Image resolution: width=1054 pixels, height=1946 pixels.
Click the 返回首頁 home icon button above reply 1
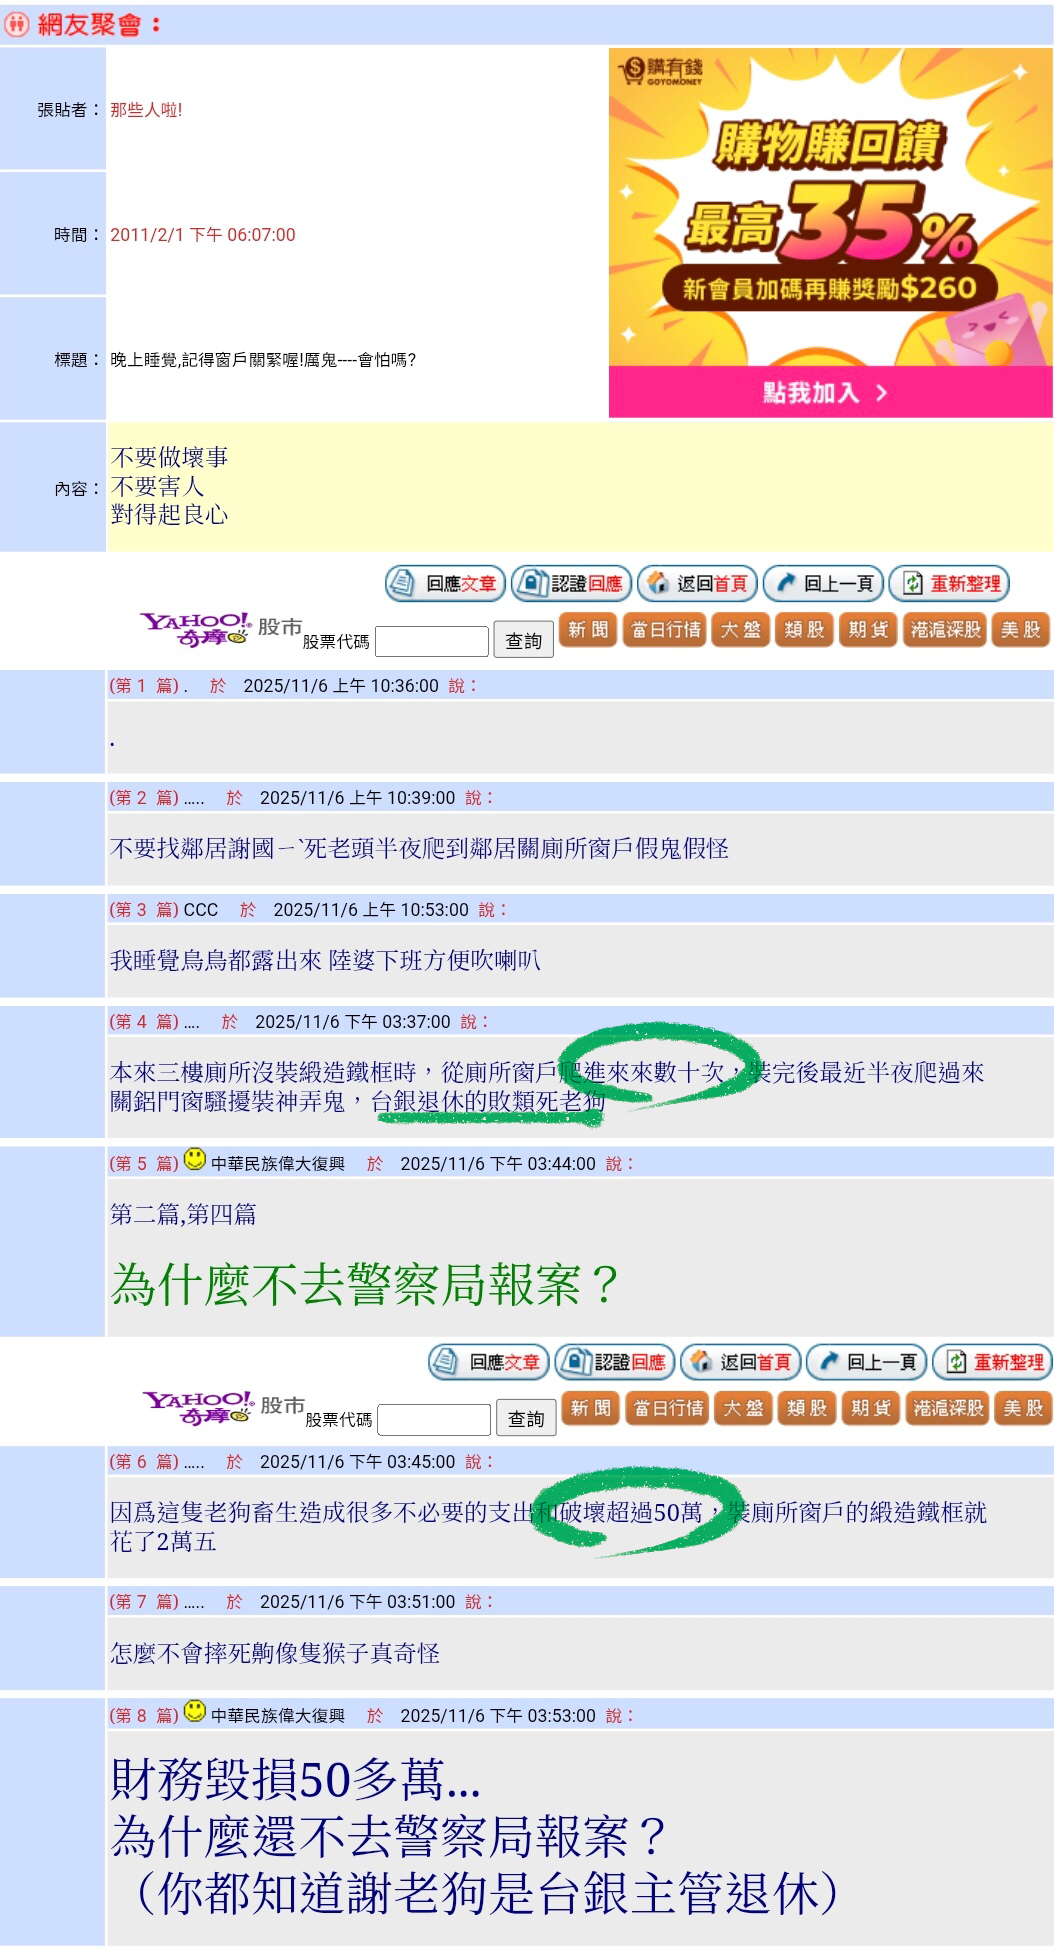[697, 584]
